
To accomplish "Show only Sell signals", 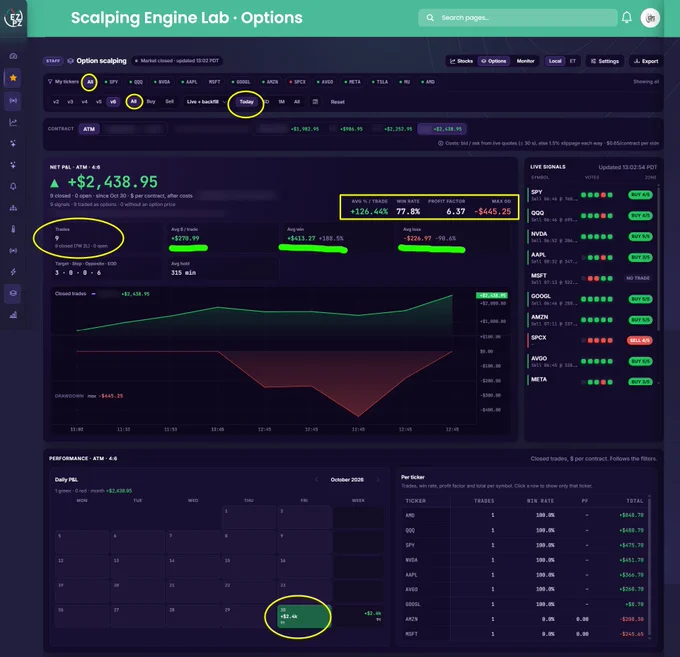I will point(170,101).
